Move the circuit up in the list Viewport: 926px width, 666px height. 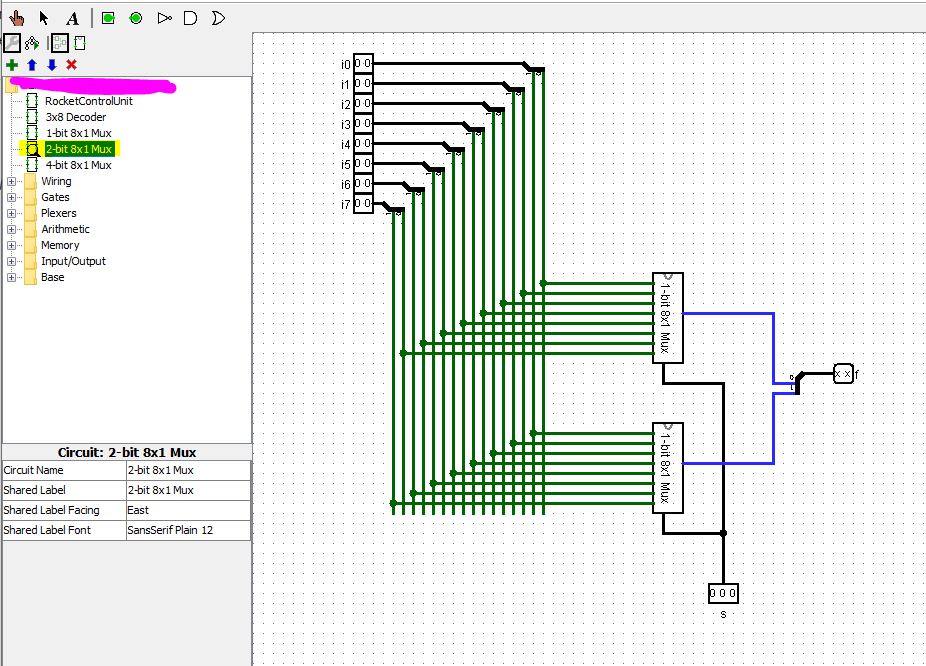(x=32, y=65)
